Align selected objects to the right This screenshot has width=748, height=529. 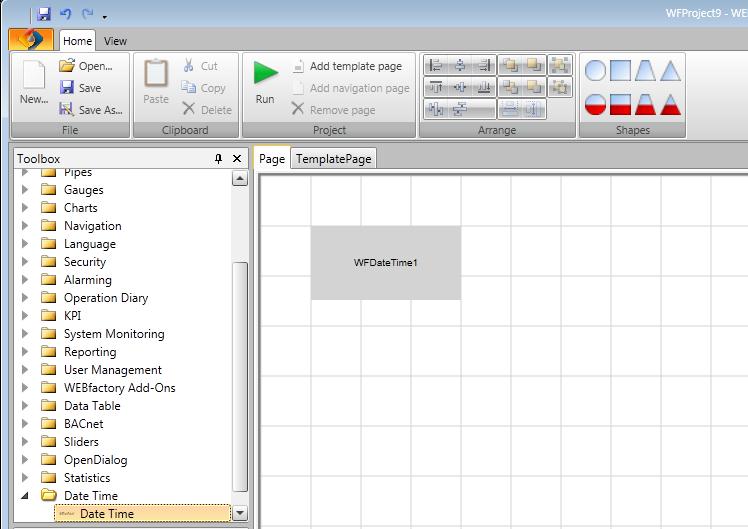[x=484, y=65]
